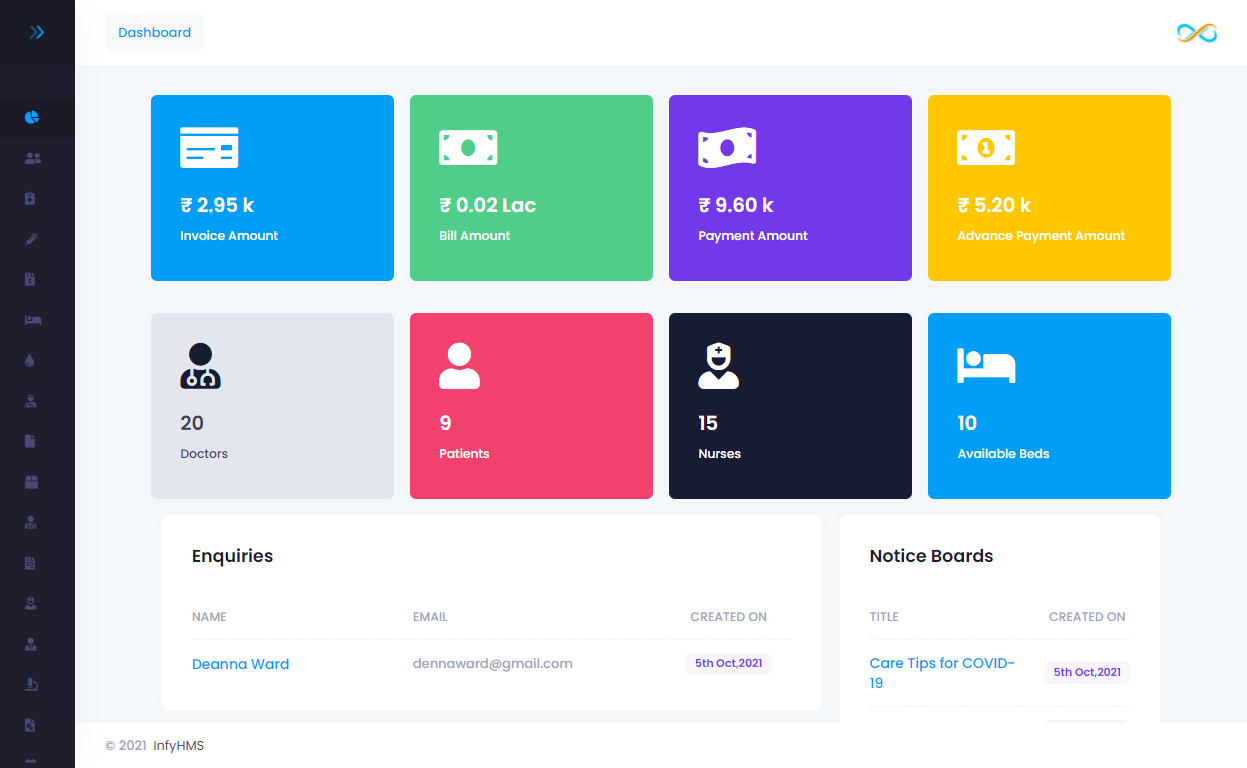Open the users group sidebar icon

point(32,158)
